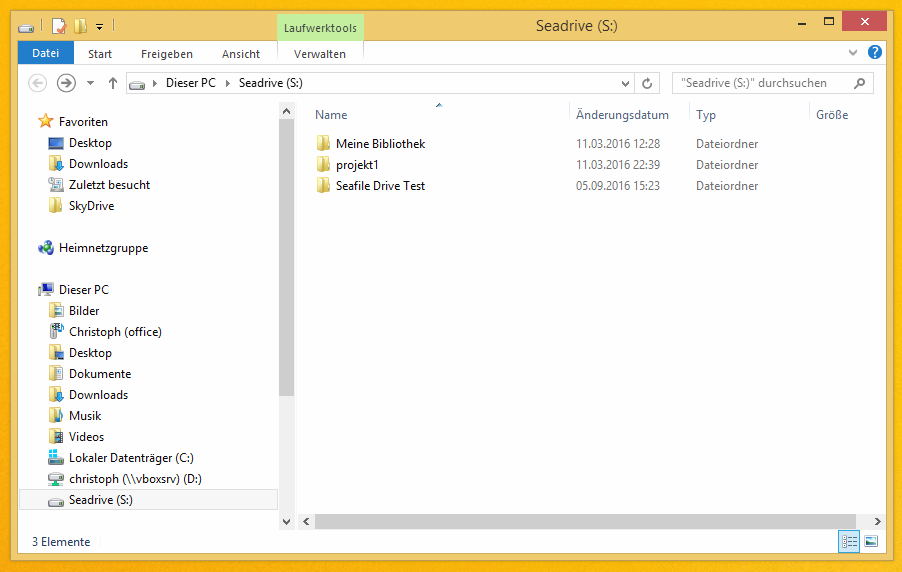Open SkyDrive in the navigation pane
The height and width of the screenshot is (572, 902).
(91, 206)
